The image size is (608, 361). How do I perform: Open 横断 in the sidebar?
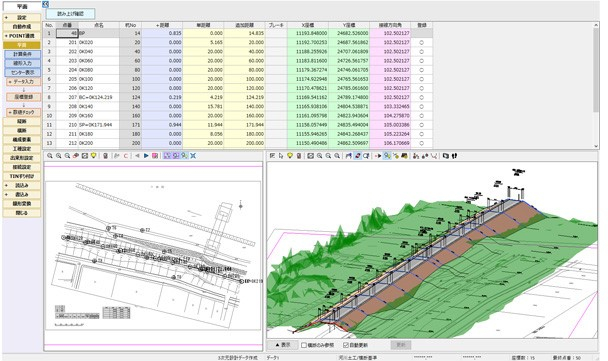pos(22,131)
